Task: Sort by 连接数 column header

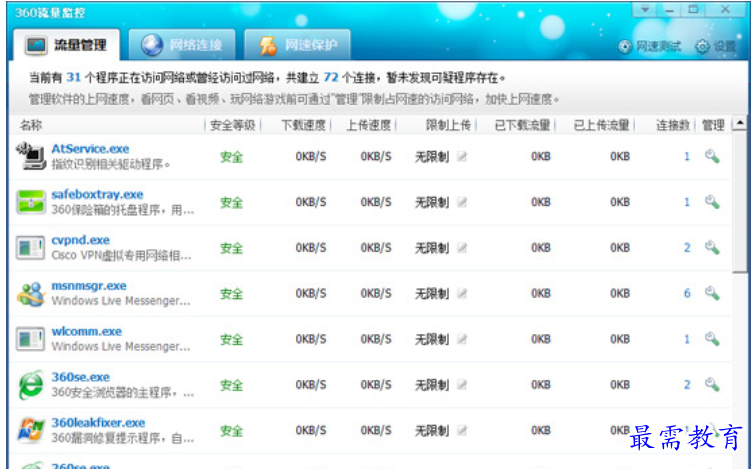Action: pyautogui.click(x=673, y=126)
